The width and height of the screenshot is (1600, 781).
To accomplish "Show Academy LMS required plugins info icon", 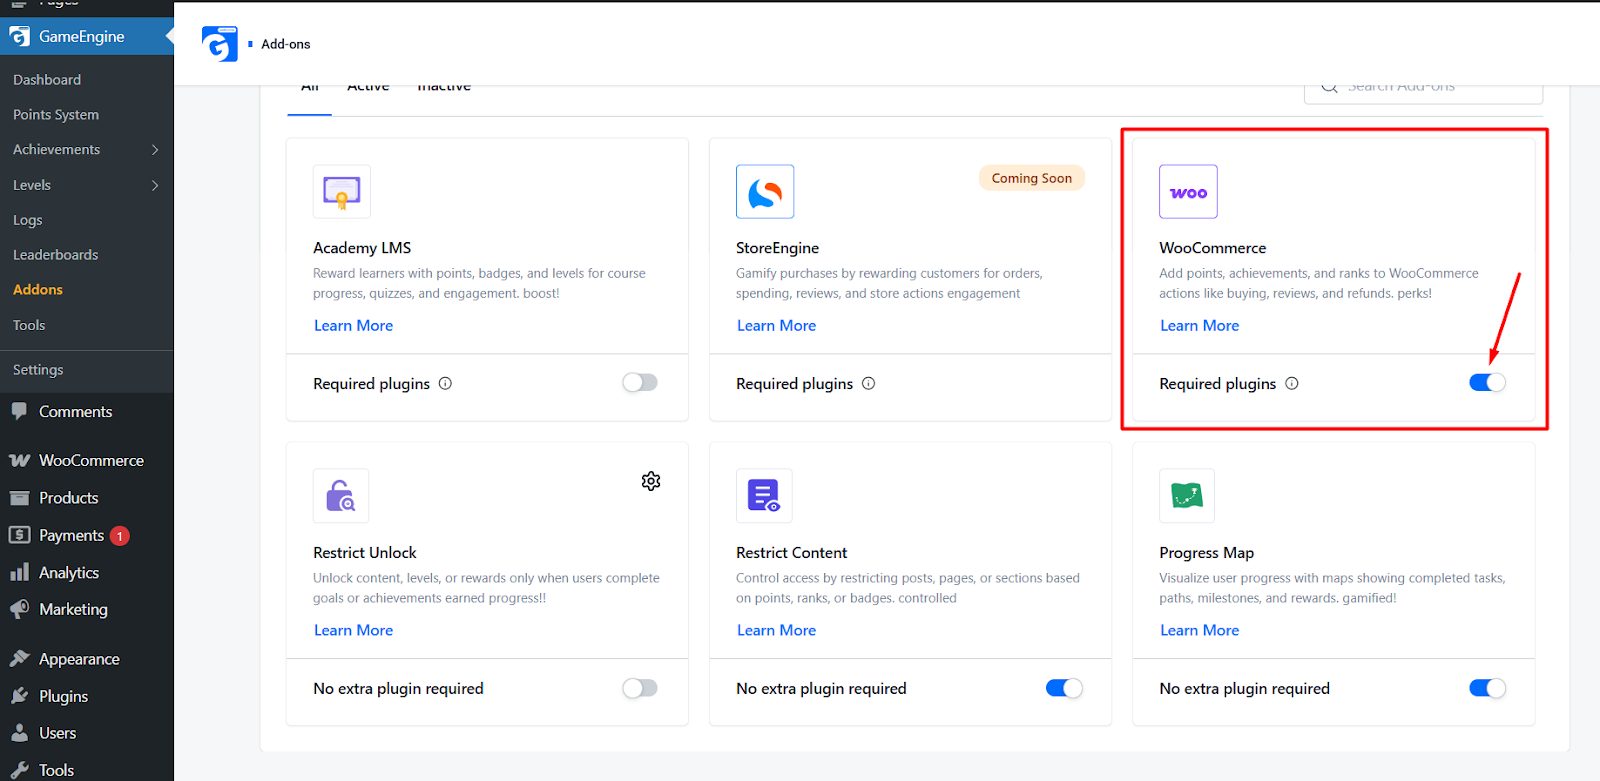I will point(446,383).
